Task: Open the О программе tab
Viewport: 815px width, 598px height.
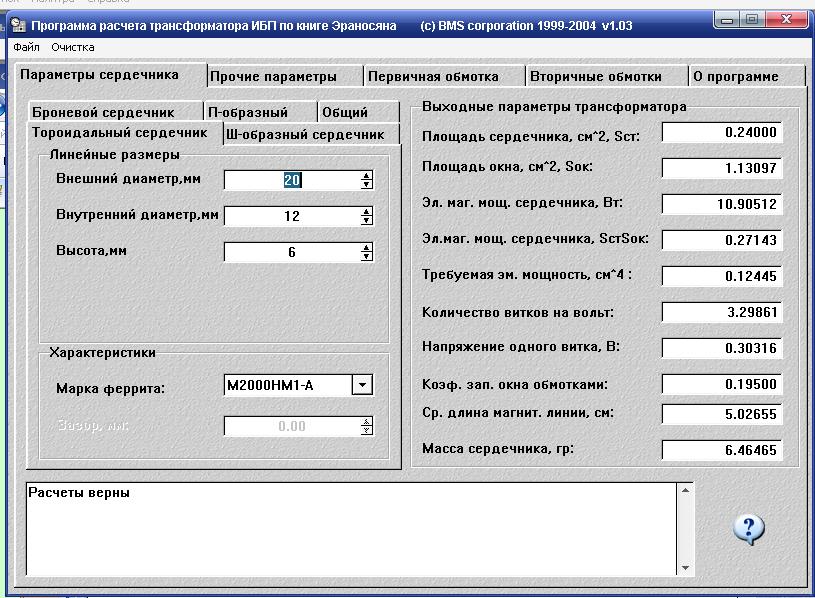Action: 736,76
